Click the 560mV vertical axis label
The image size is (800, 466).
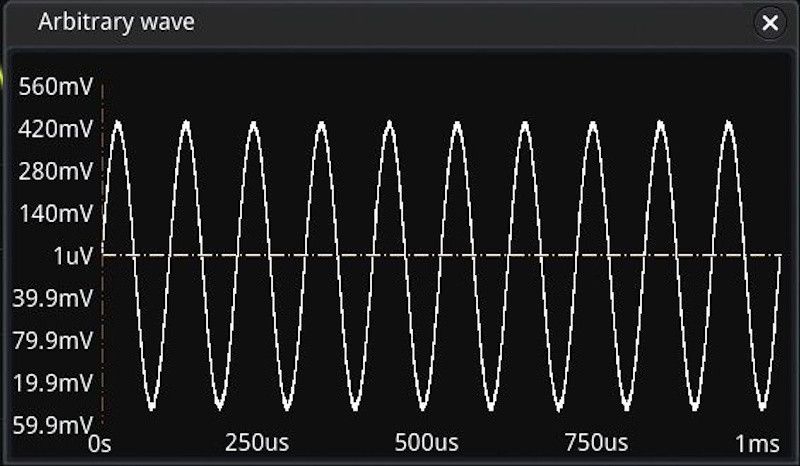pyautogui.click(x=55, y=87)
